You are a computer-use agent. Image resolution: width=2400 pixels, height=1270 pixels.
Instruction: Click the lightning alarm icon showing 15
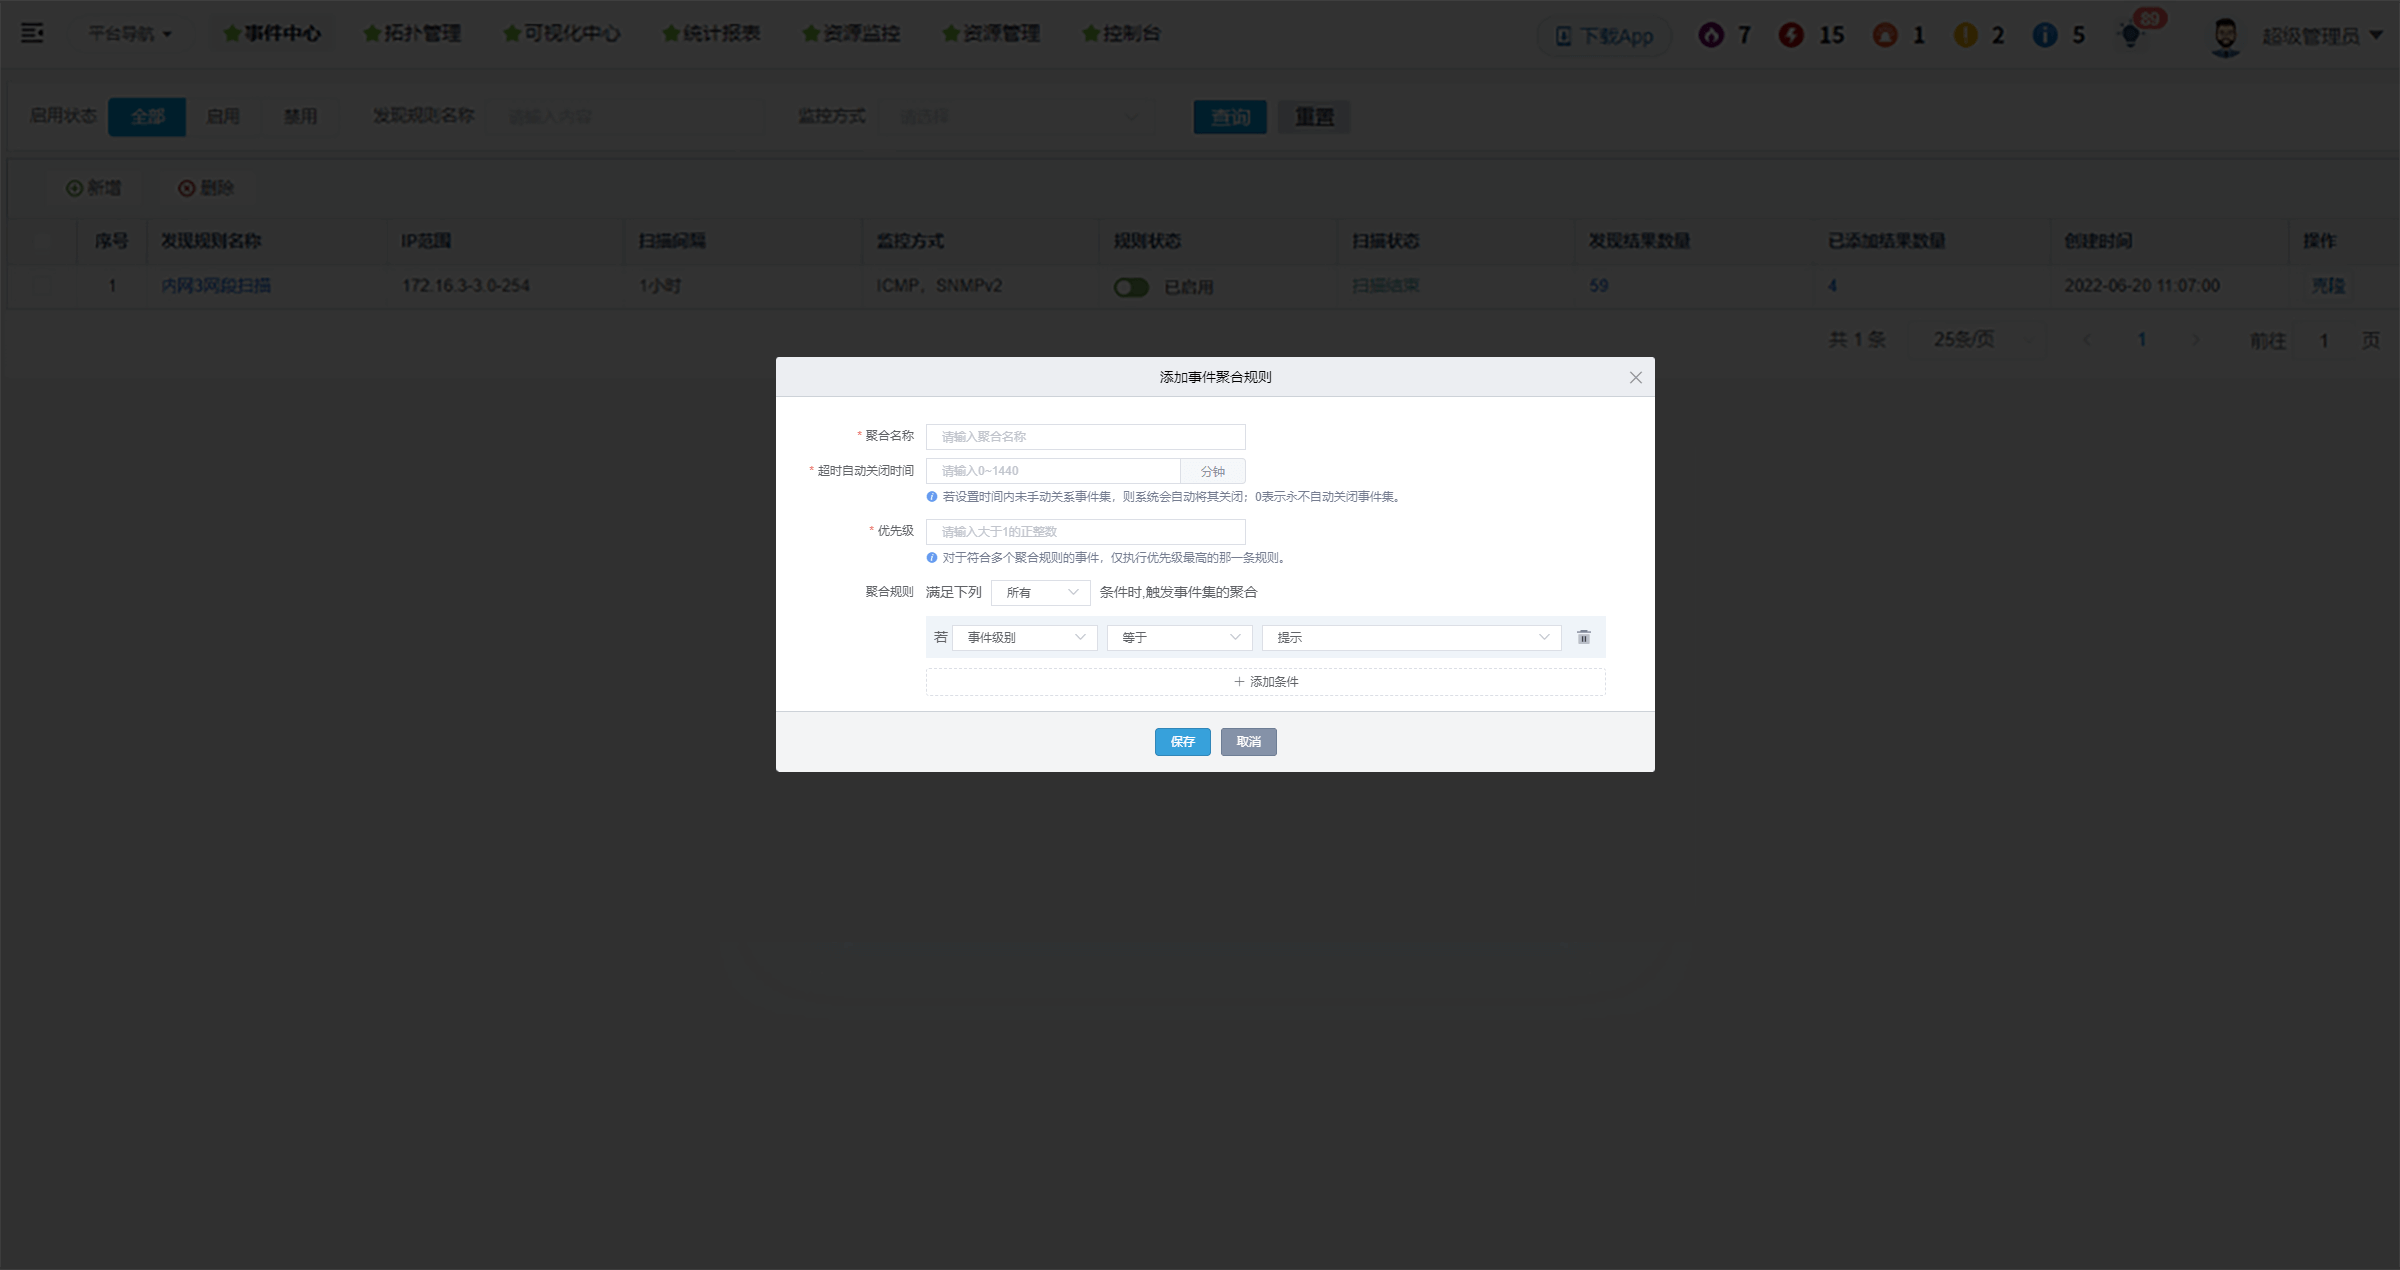pos(1791,35)
